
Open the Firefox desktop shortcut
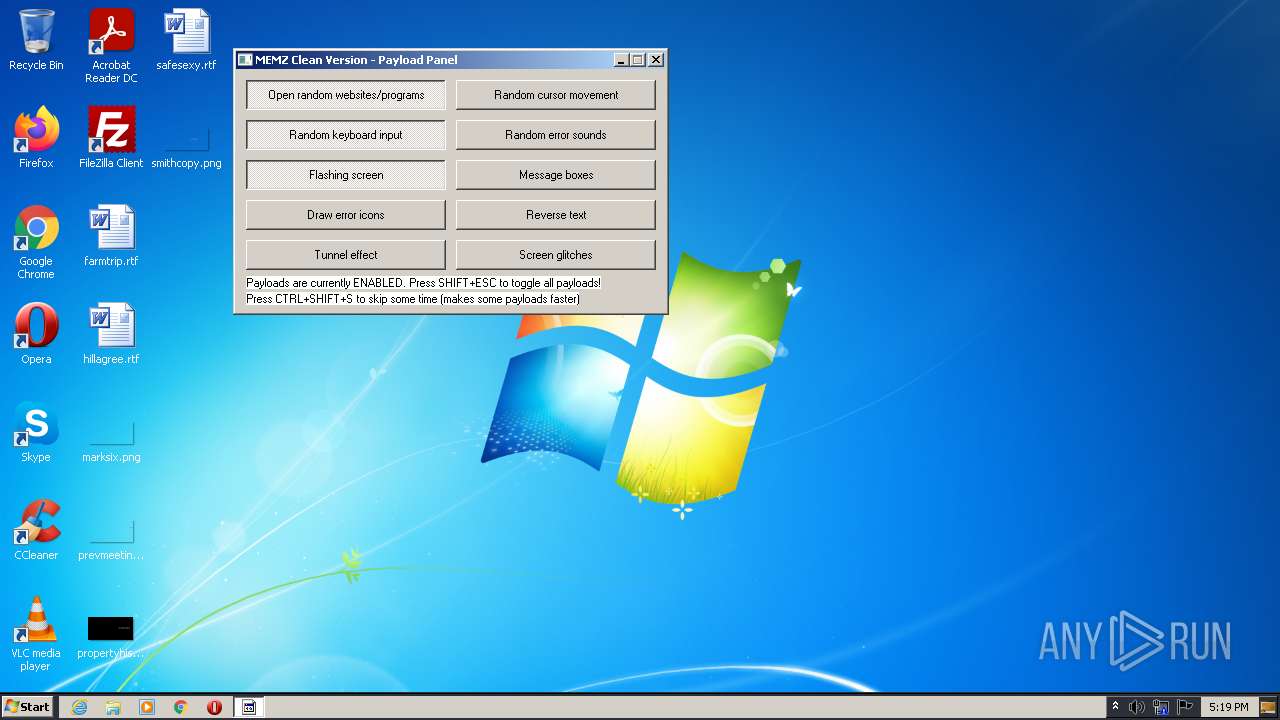[x=36, y=138]
